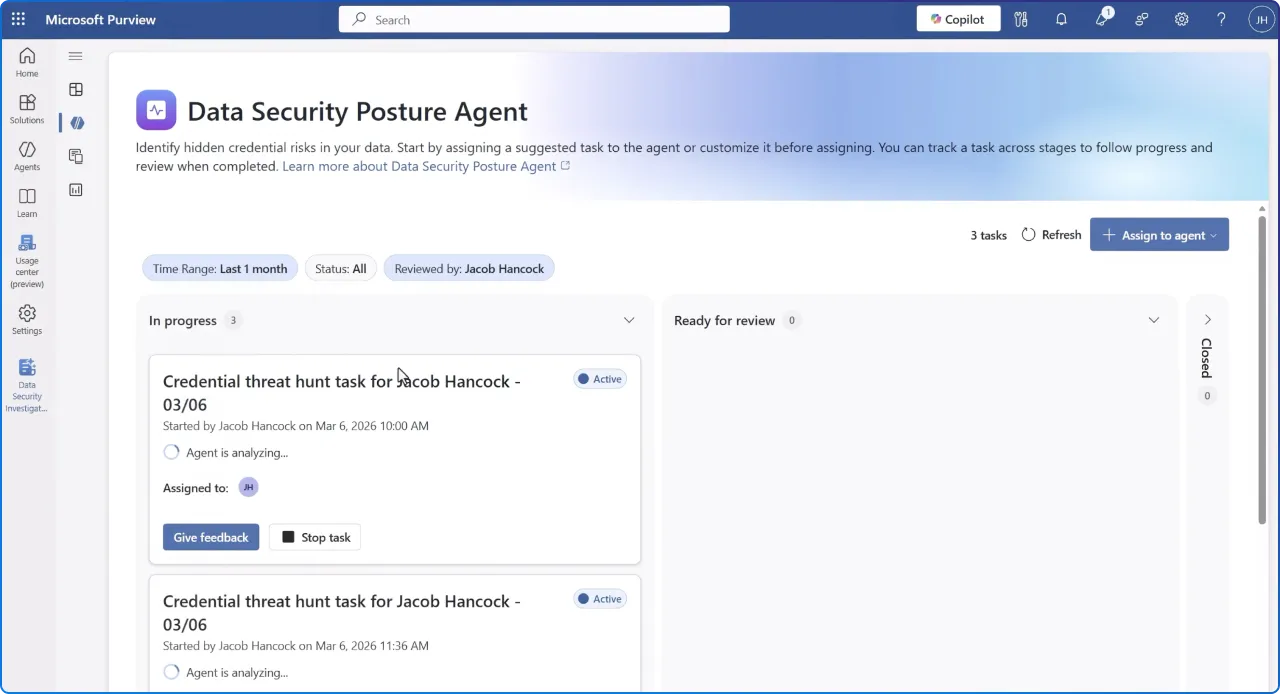
Task: Collapse the In progress column
Action: (629, 320)
